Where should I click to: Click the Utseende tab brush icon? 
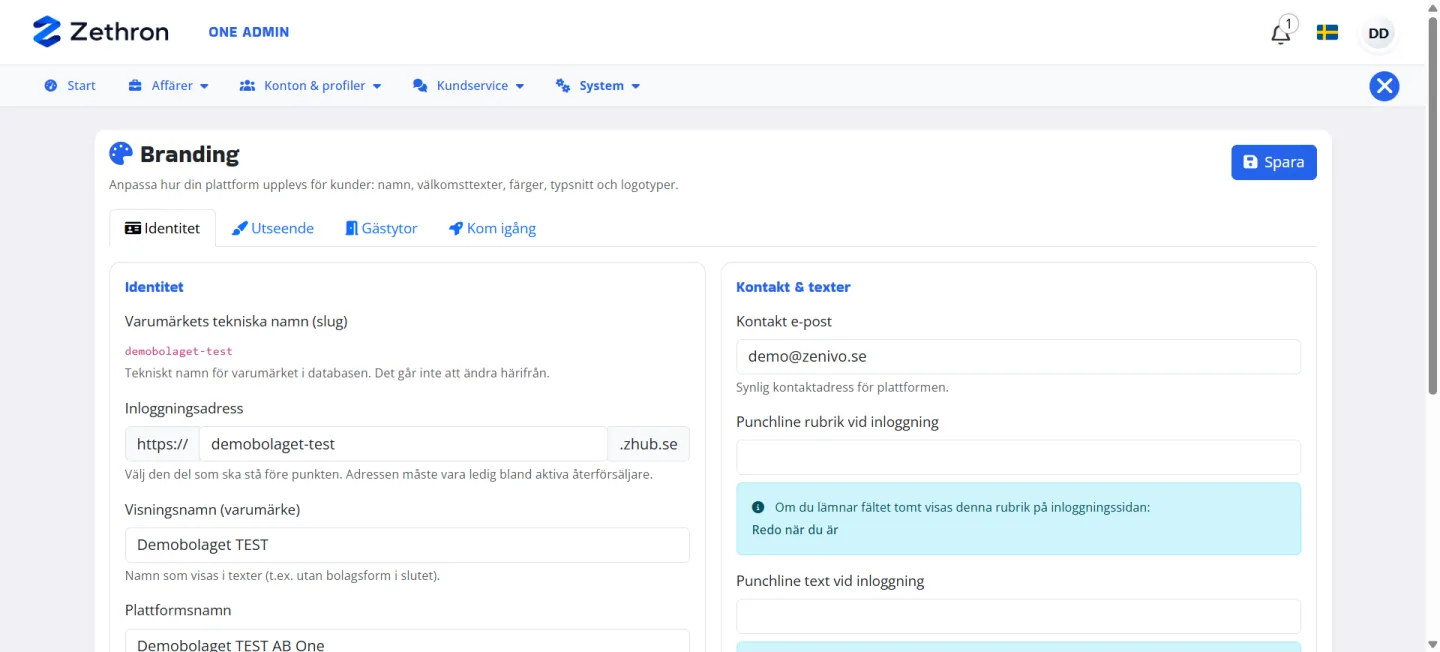(240, 228)
